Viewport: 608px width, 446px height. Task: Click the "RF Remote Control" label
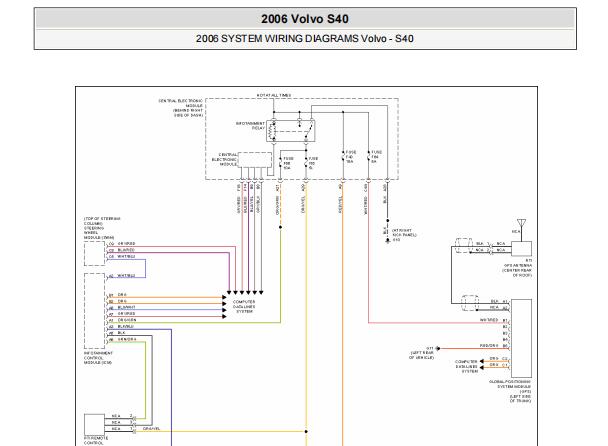pos(96,441)
